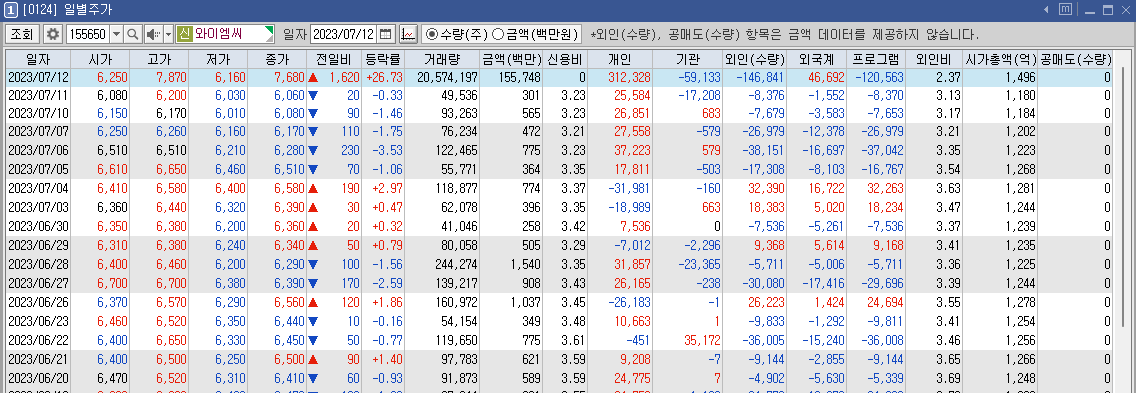Click the 고가 column header

(x=159, y=59)
